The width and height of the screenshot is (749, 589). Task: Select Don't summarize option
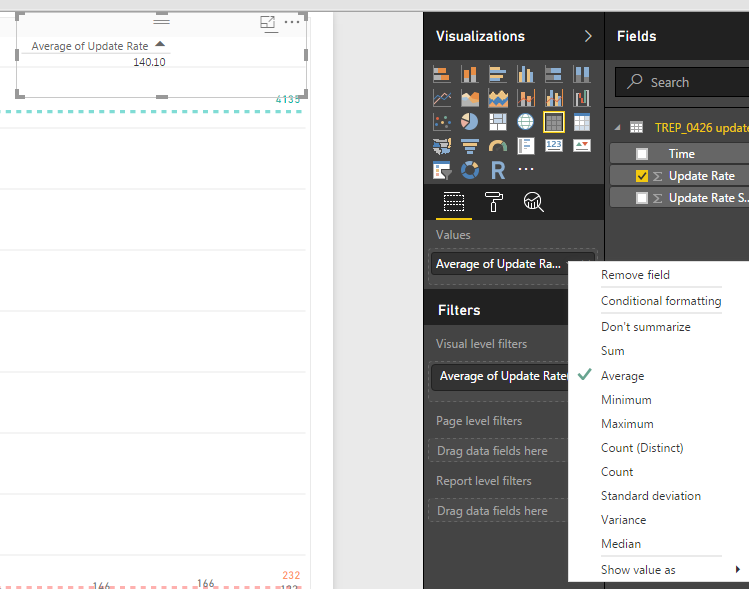click(645, 327)
